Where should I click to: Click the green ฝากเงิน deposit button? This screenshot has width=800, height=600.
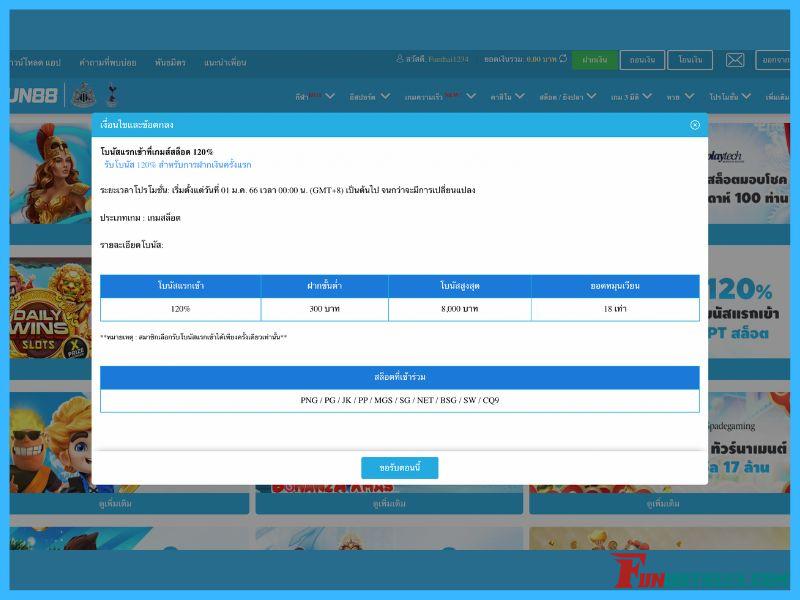pos(594,60)
